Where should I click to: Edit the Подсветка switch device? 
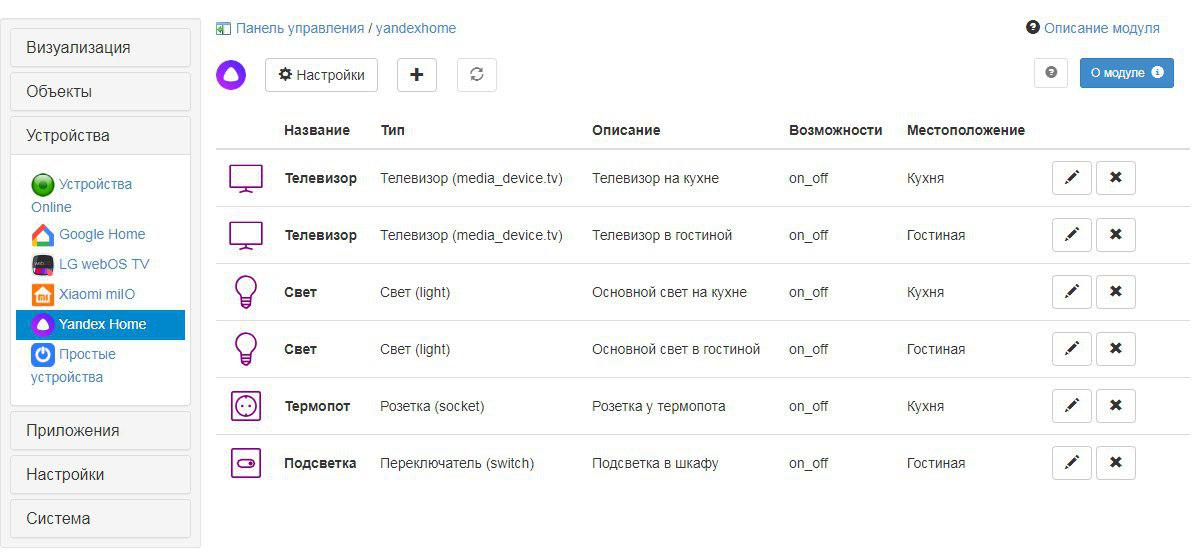tap(1072, 463)
